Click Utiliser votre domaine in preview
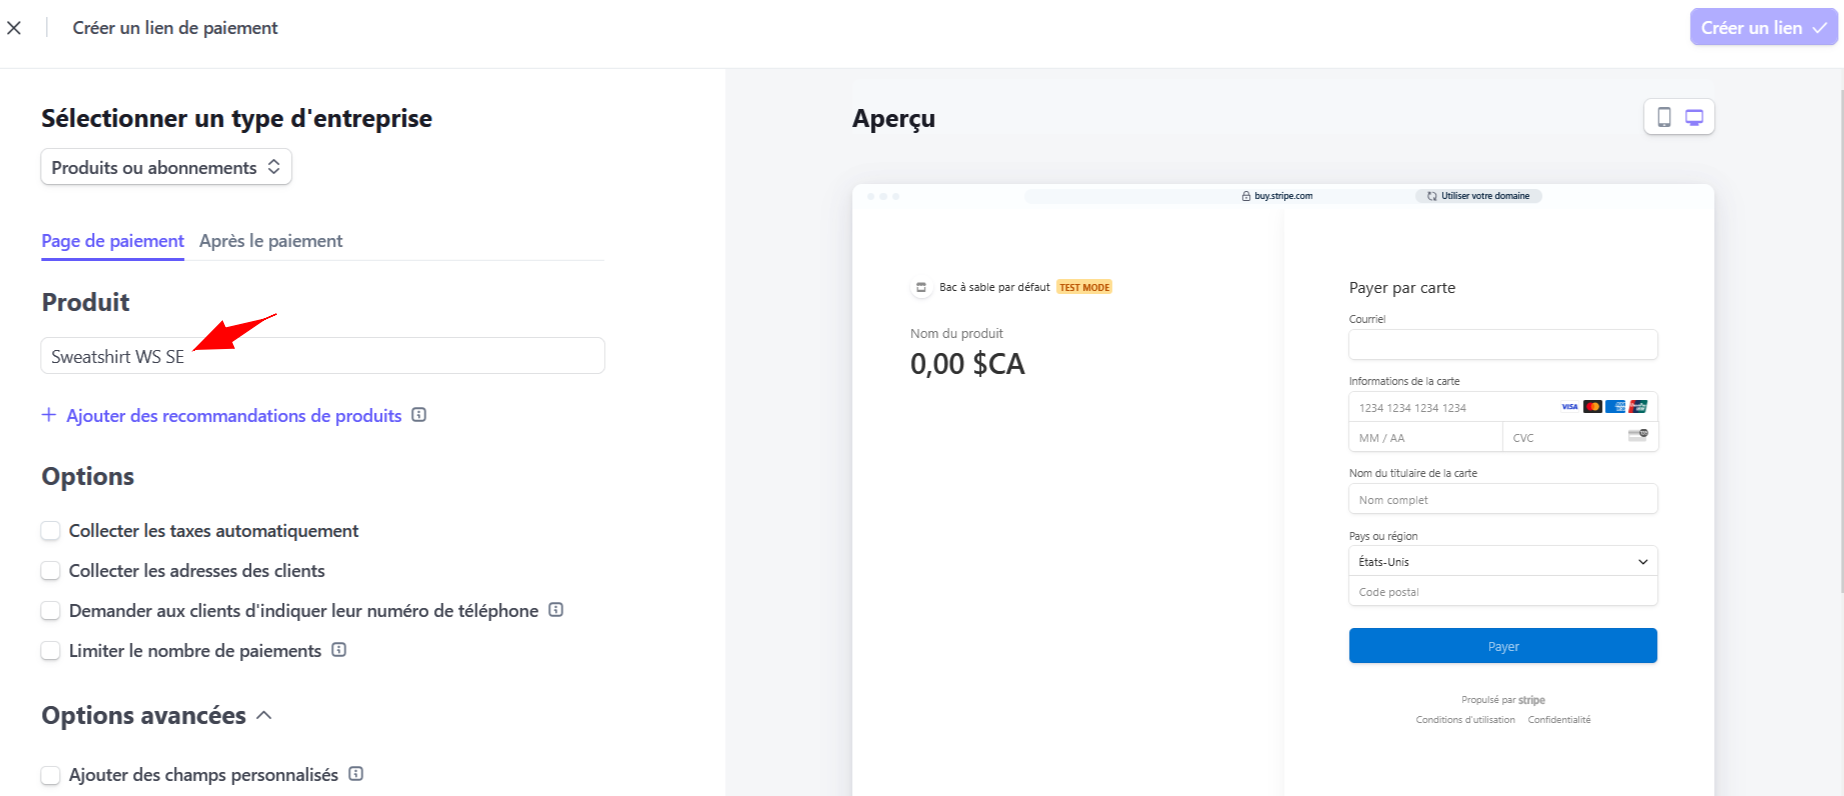 pos(1478,196)
